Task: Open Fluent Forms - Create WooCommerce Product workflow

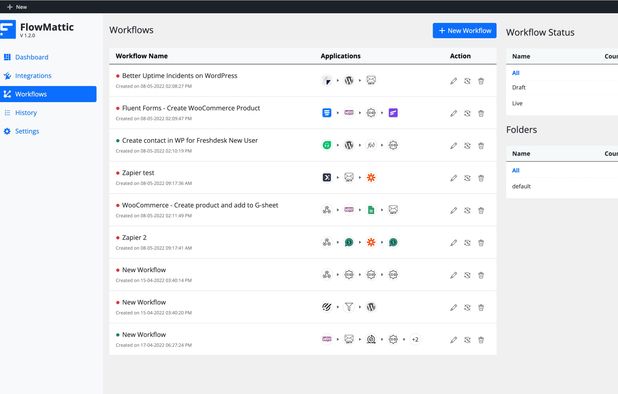Action: coord(191,108)
